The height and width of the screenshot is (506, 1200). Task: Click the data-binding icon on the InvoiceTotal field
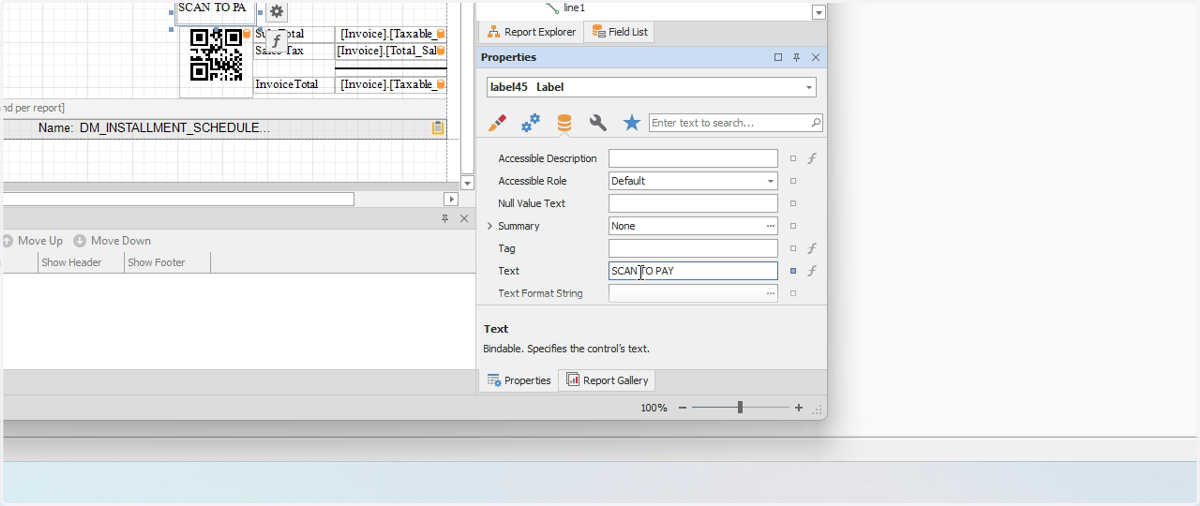pyautogui.click(x=441, y=84)
